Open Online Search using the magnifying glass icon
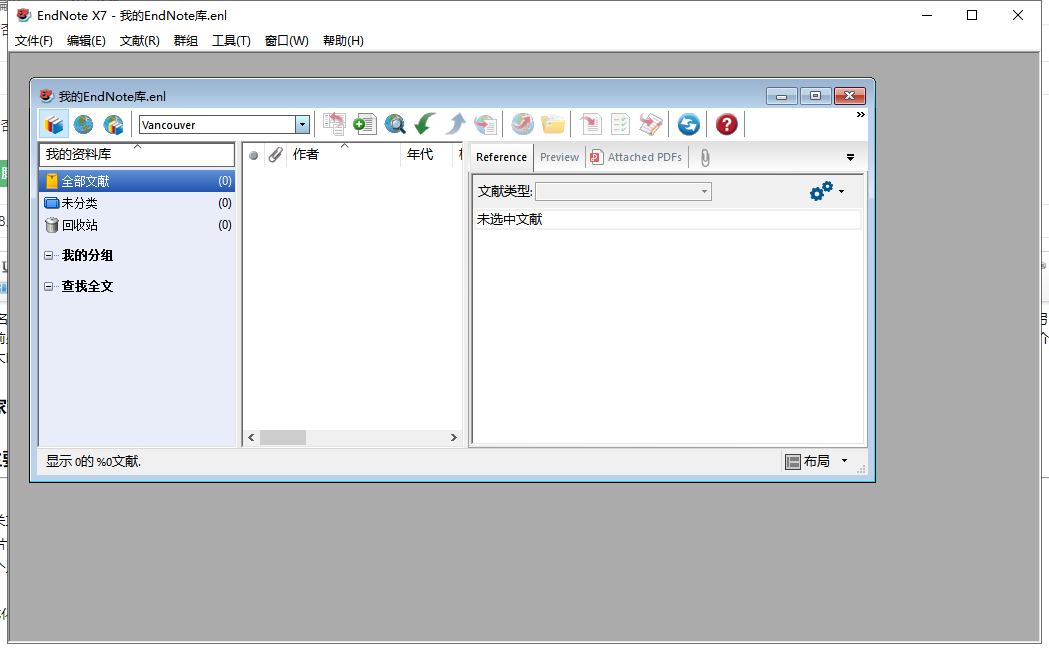The image size is (1049, 651). 395,124
